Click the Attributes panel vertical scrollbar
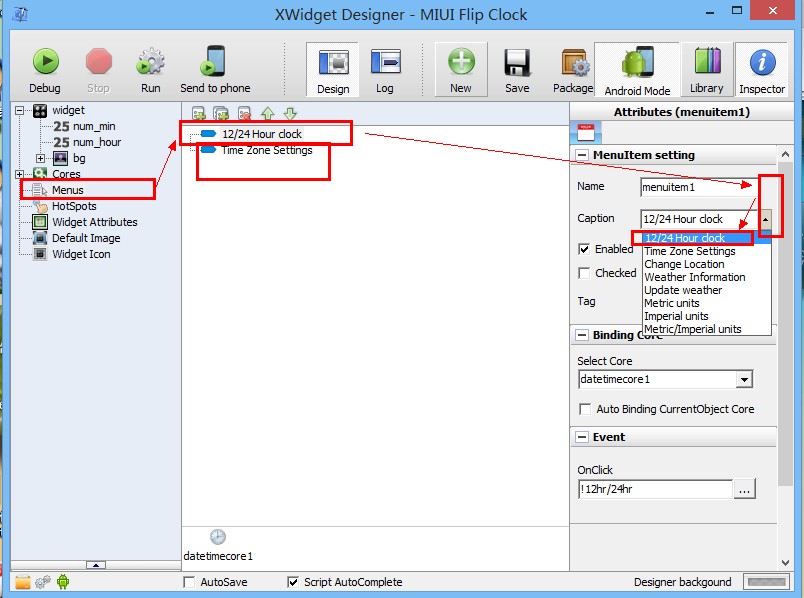 coord(785,323)
